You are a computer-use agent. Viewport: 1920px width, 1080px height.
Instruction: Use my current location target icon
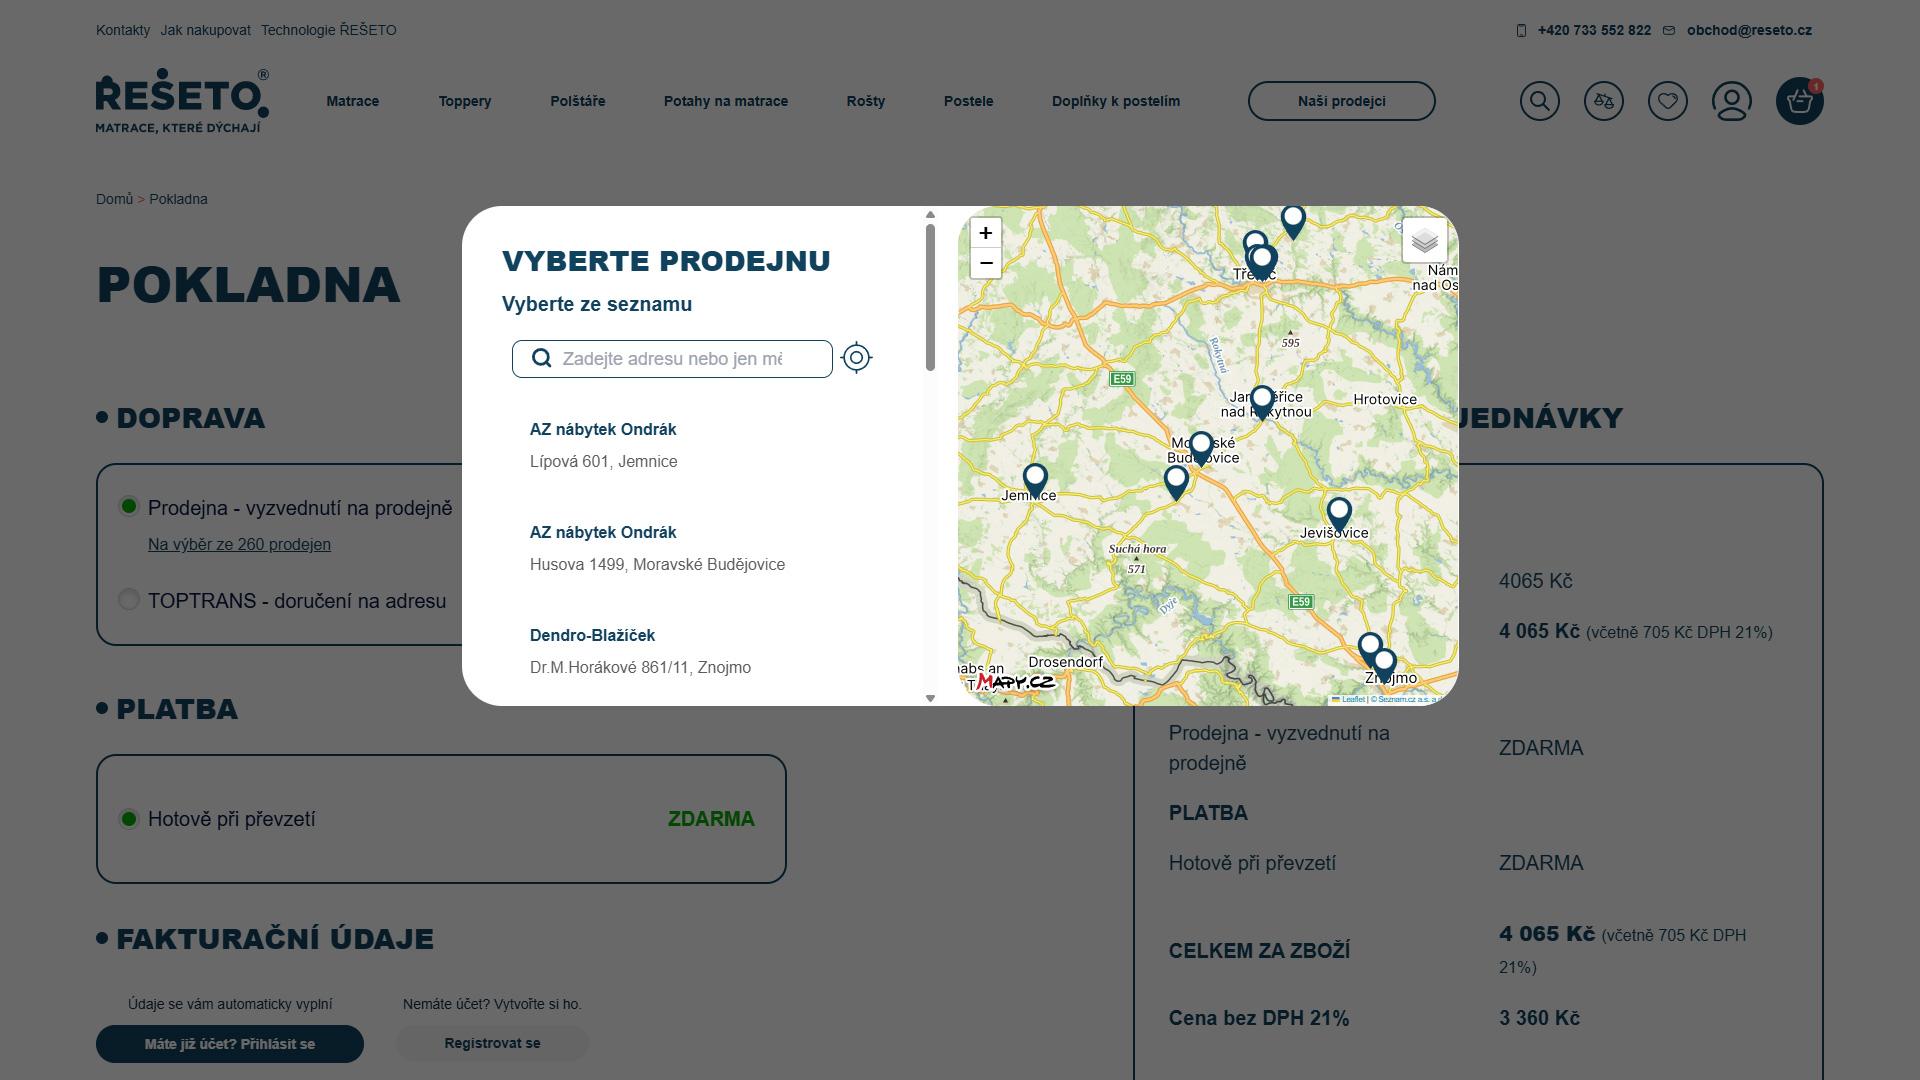click(x=856, y=358)
